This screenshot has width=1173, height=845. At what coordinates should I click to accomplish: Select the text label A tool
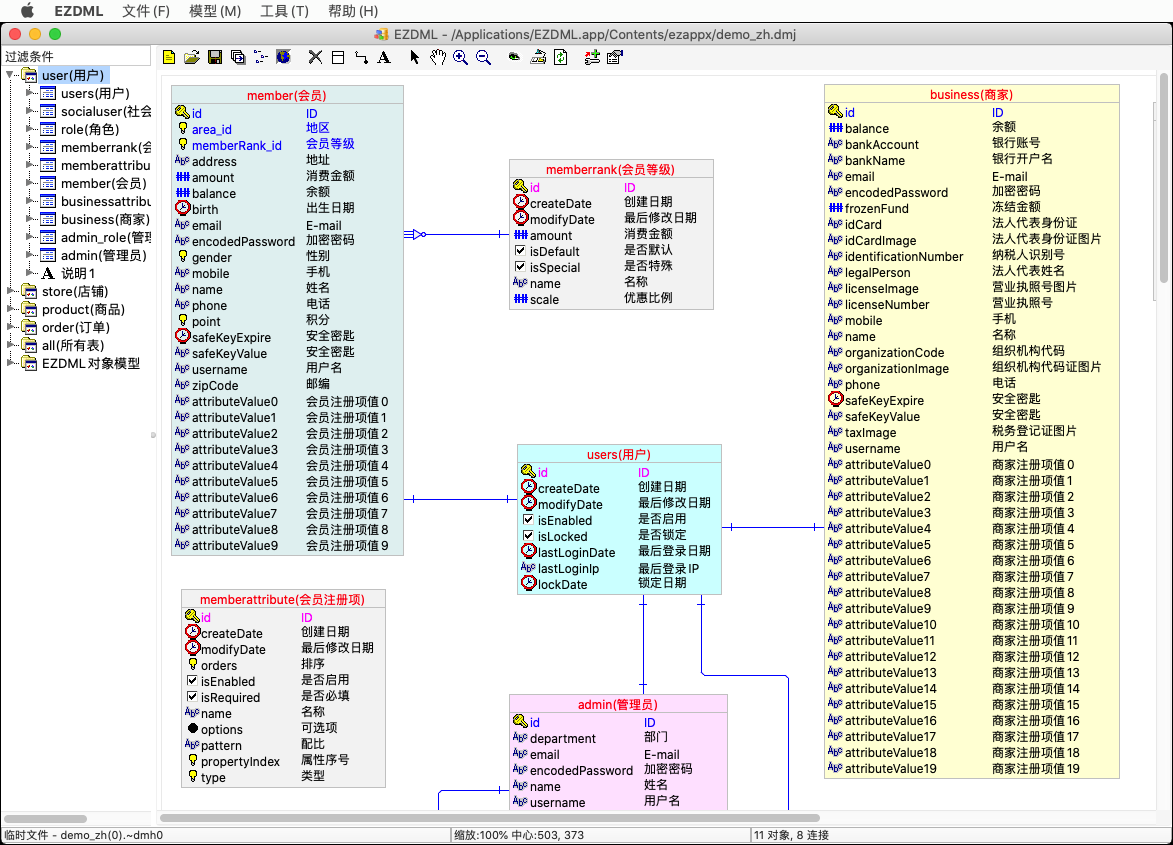384,58
